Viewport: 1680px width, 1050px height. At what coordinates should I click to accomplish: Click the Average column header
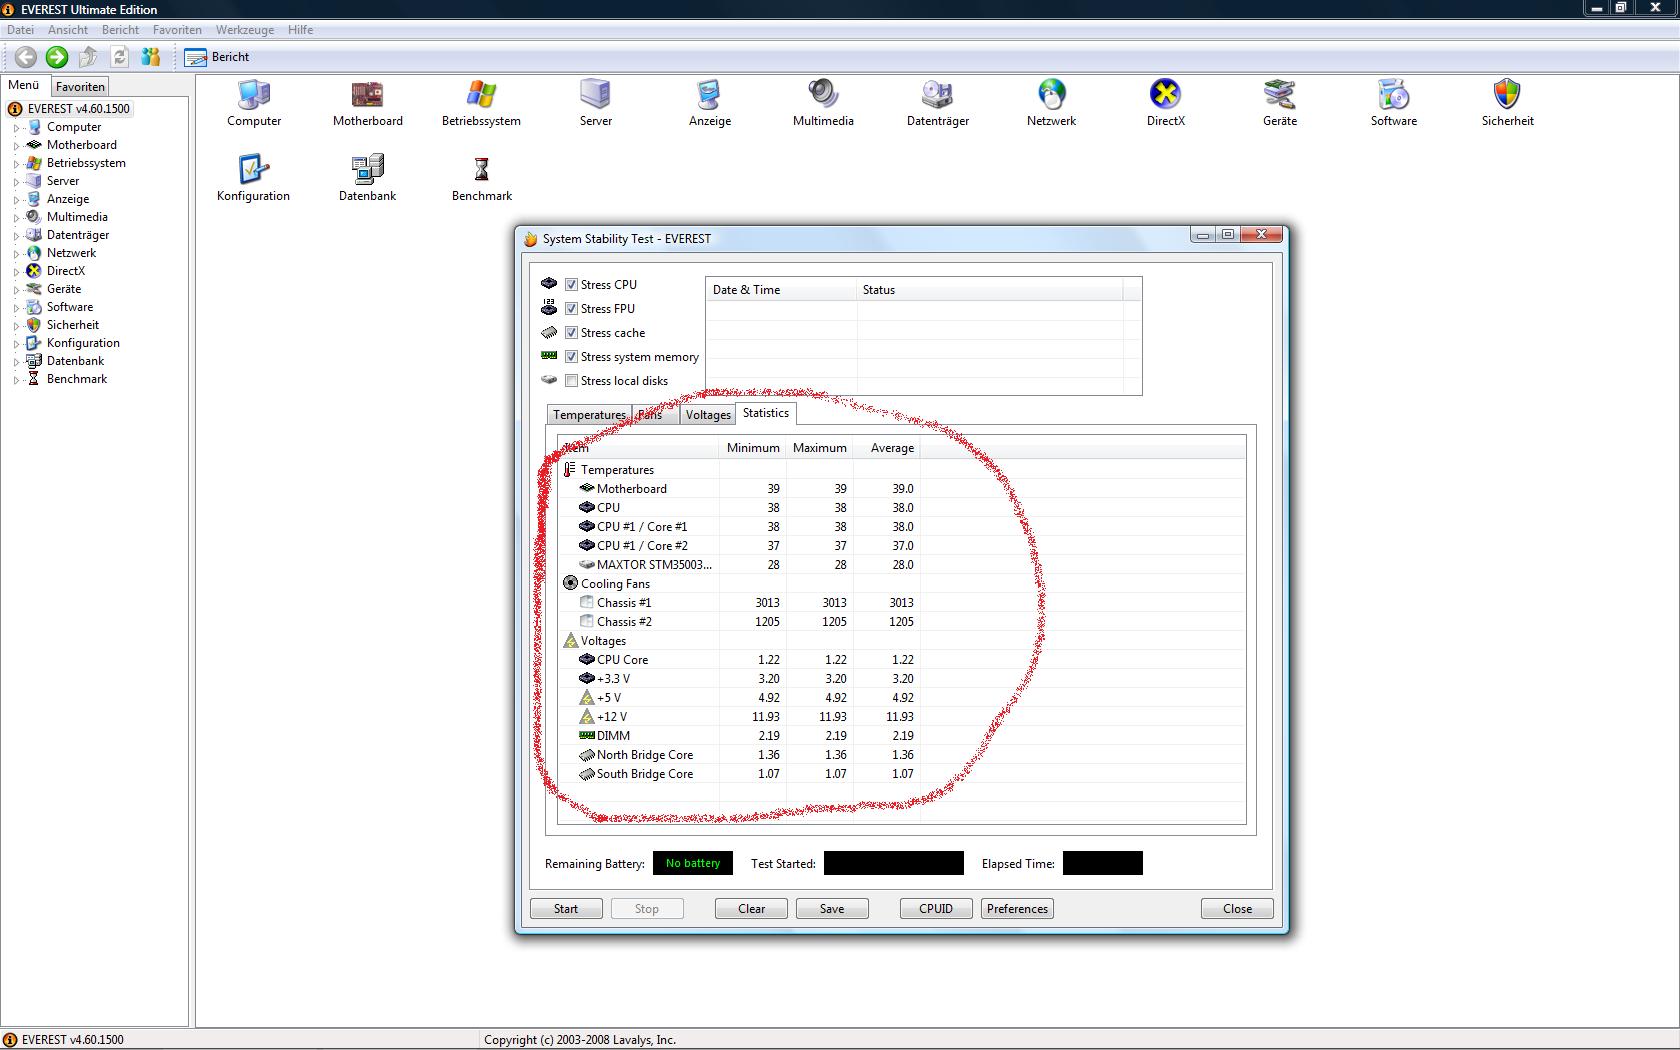coord(887,448)
